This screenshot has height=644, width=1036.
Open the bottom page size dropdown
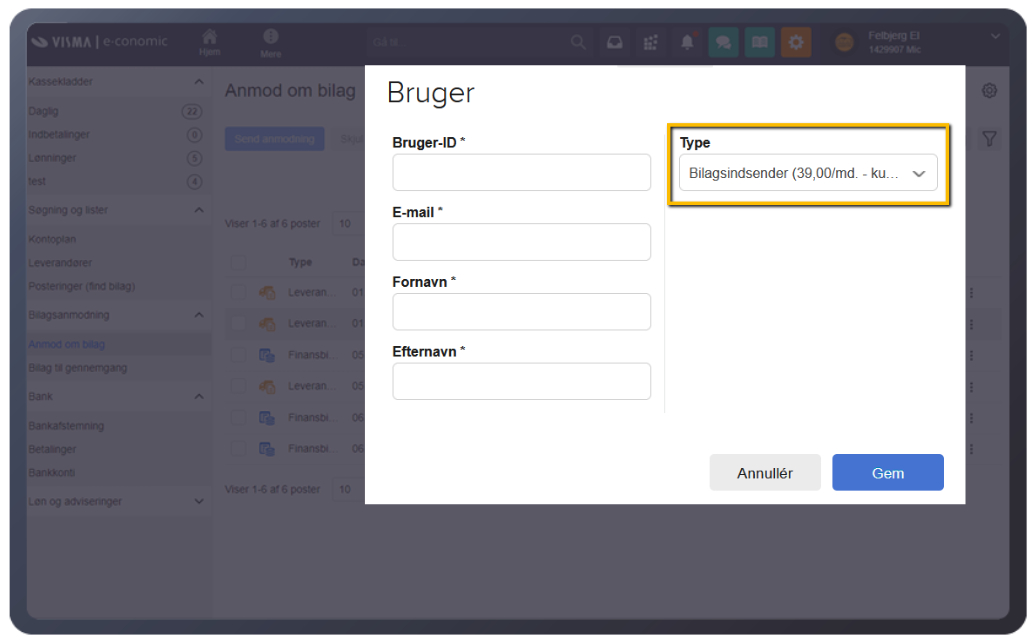[x=349, y=489]
